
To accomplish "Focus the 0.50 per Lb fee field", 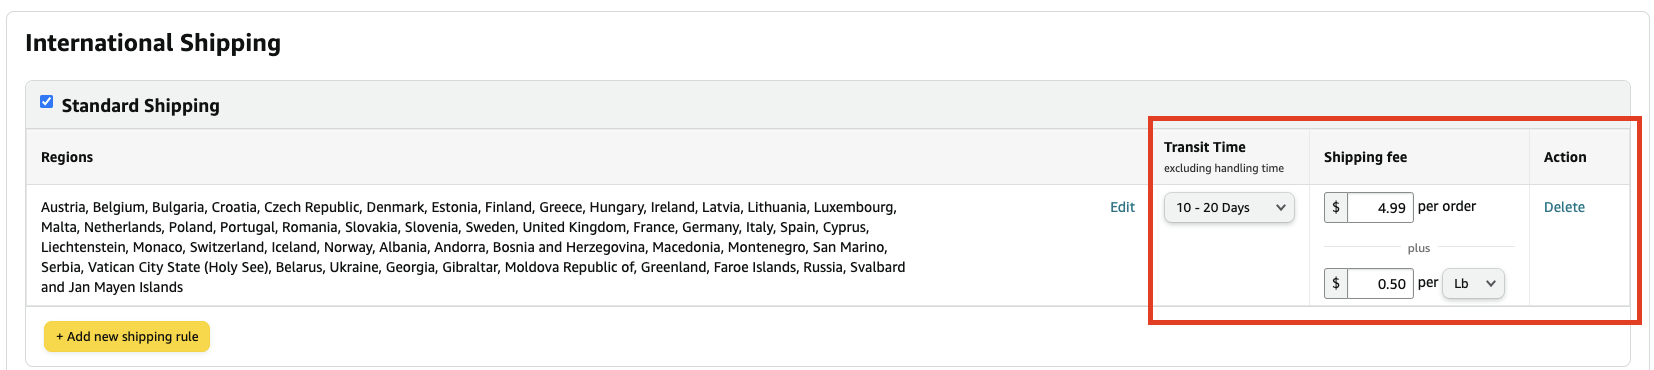I will (1380, 283).
